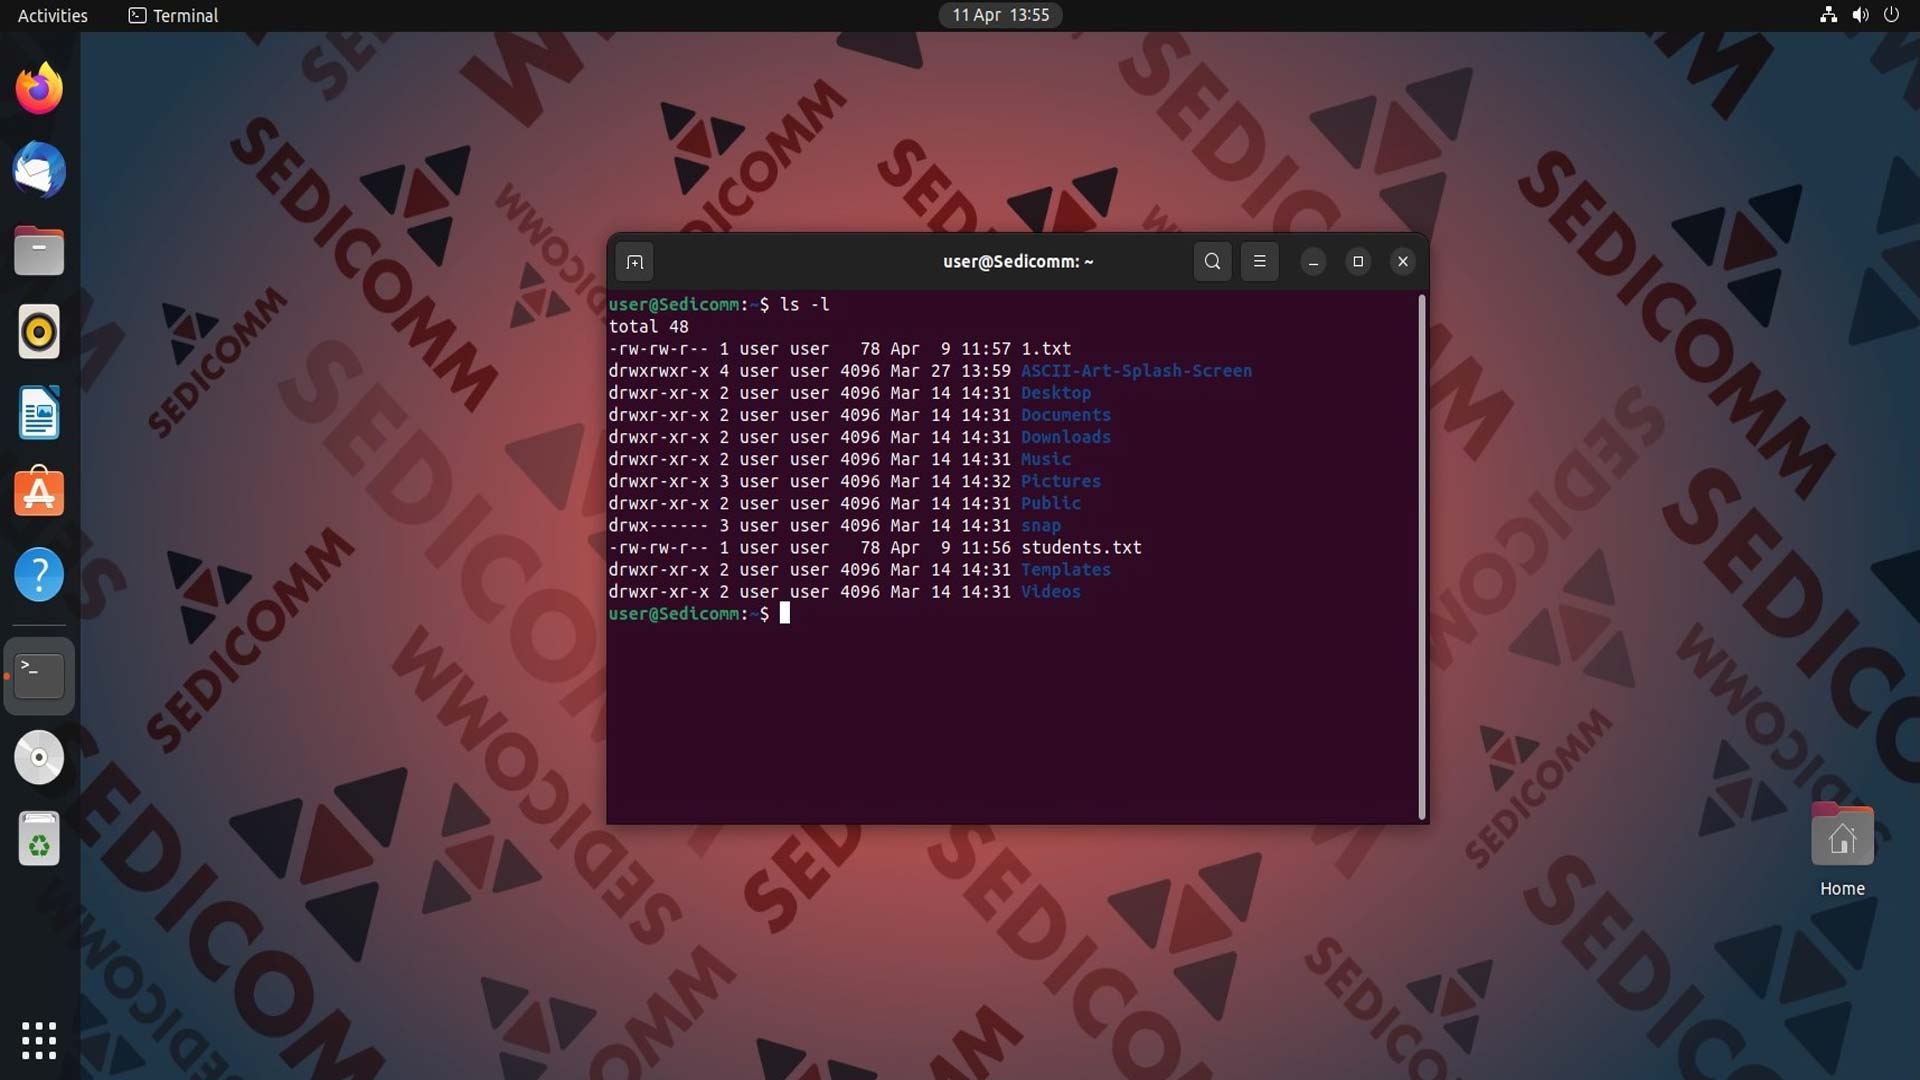
Task: Click the volume speaker icon
Action: point(1860,15)
